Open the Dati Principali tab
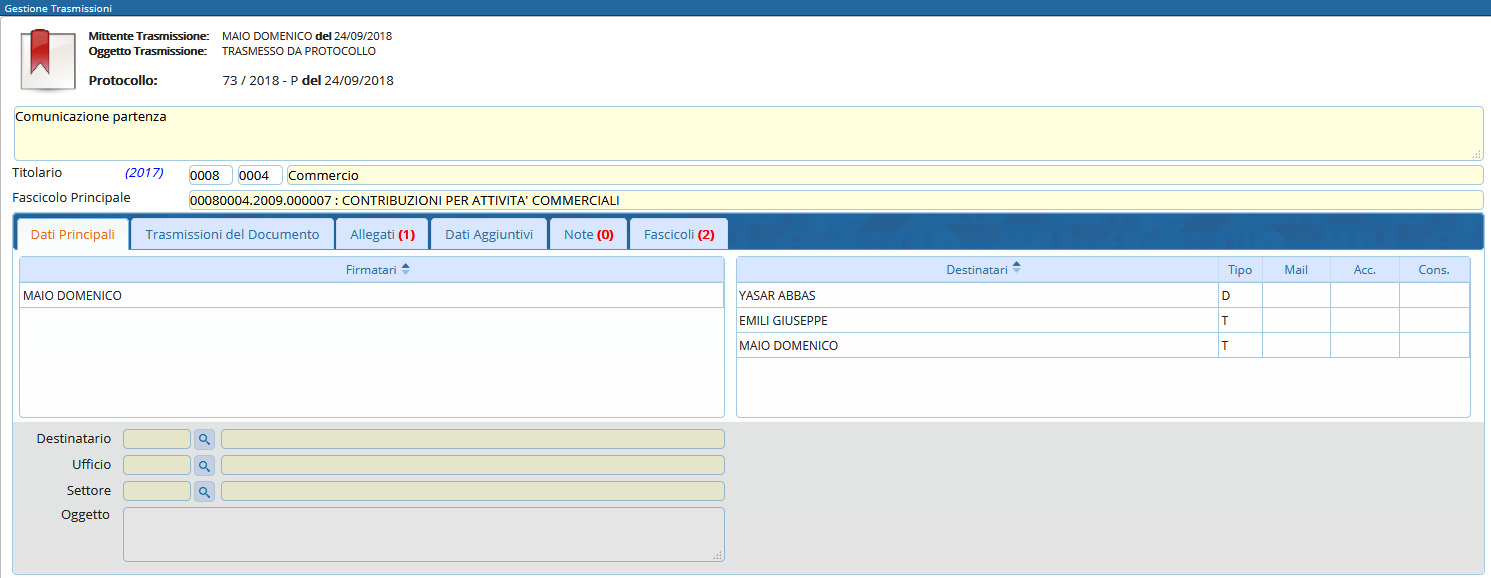 click(73, 234)
